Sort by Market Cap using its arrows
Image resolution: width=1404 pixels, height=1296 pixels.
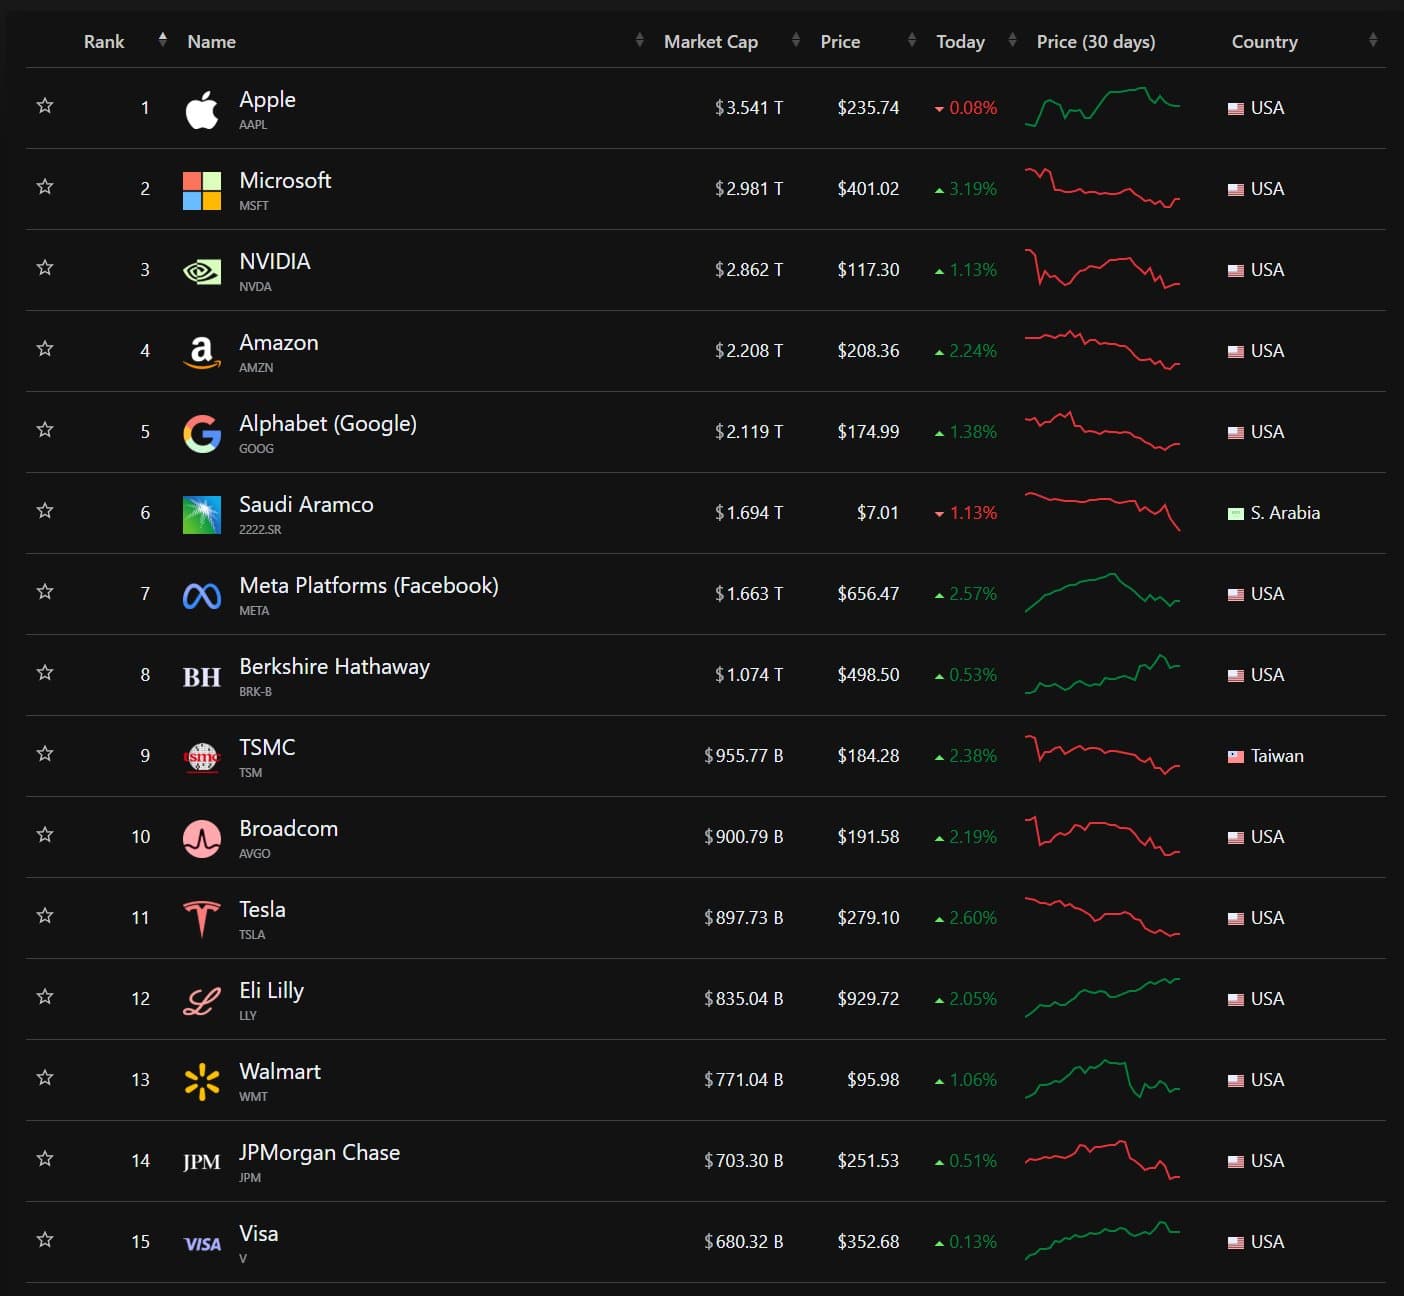pos(796,40)
